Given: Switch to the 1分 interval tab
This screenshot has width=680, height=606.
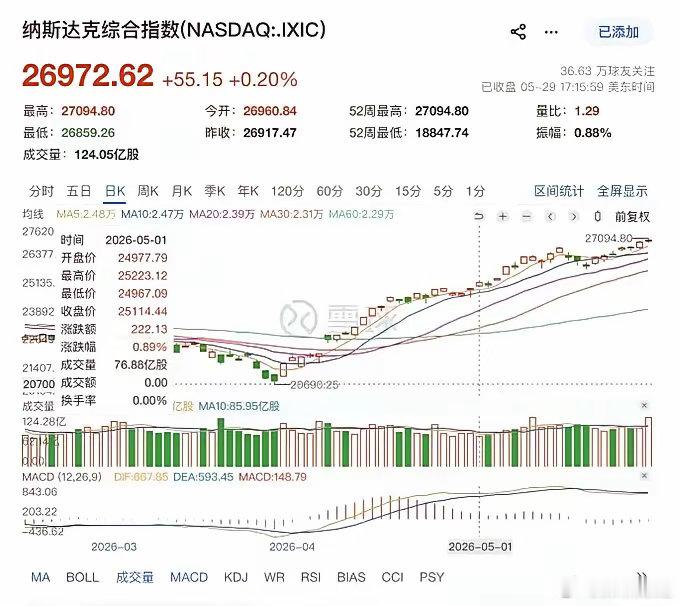Looking at the screenshot, I should pyautogui.click(x=475, y=191).
